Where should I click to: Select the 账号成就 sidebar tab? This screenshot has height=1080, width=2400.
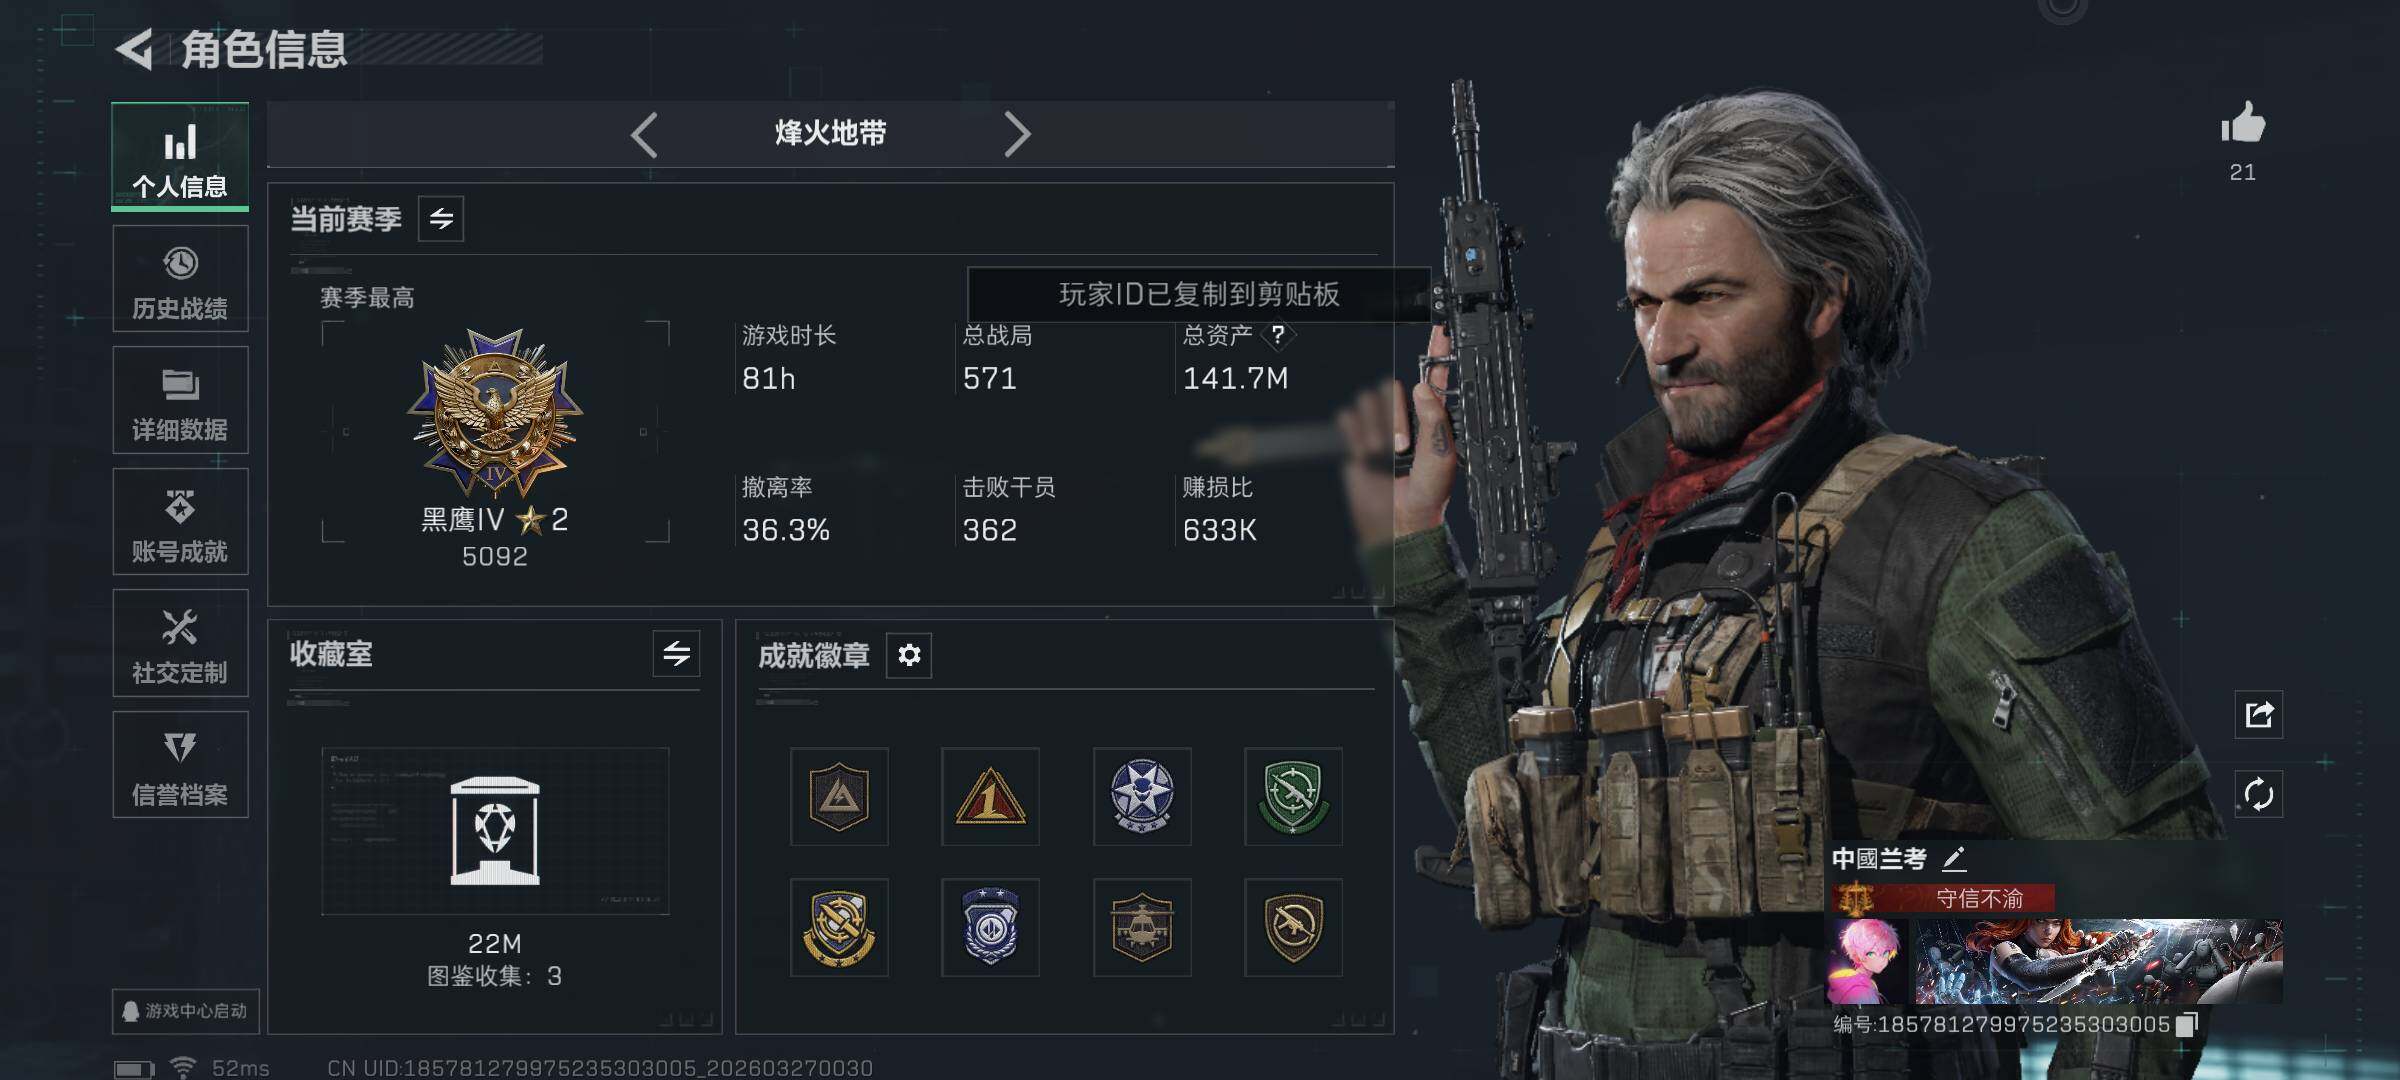click(x=180, y=522)
